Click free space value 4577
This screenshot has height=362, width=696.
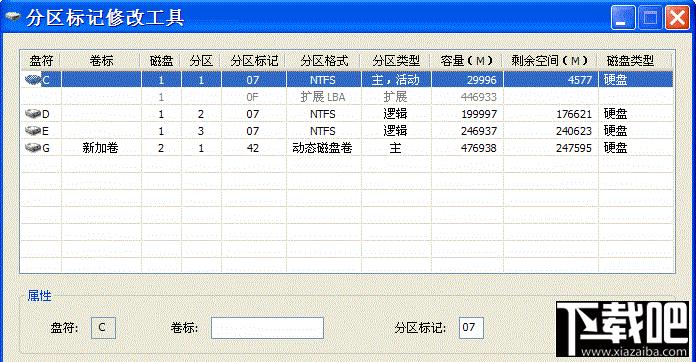[x=580, y=80]
